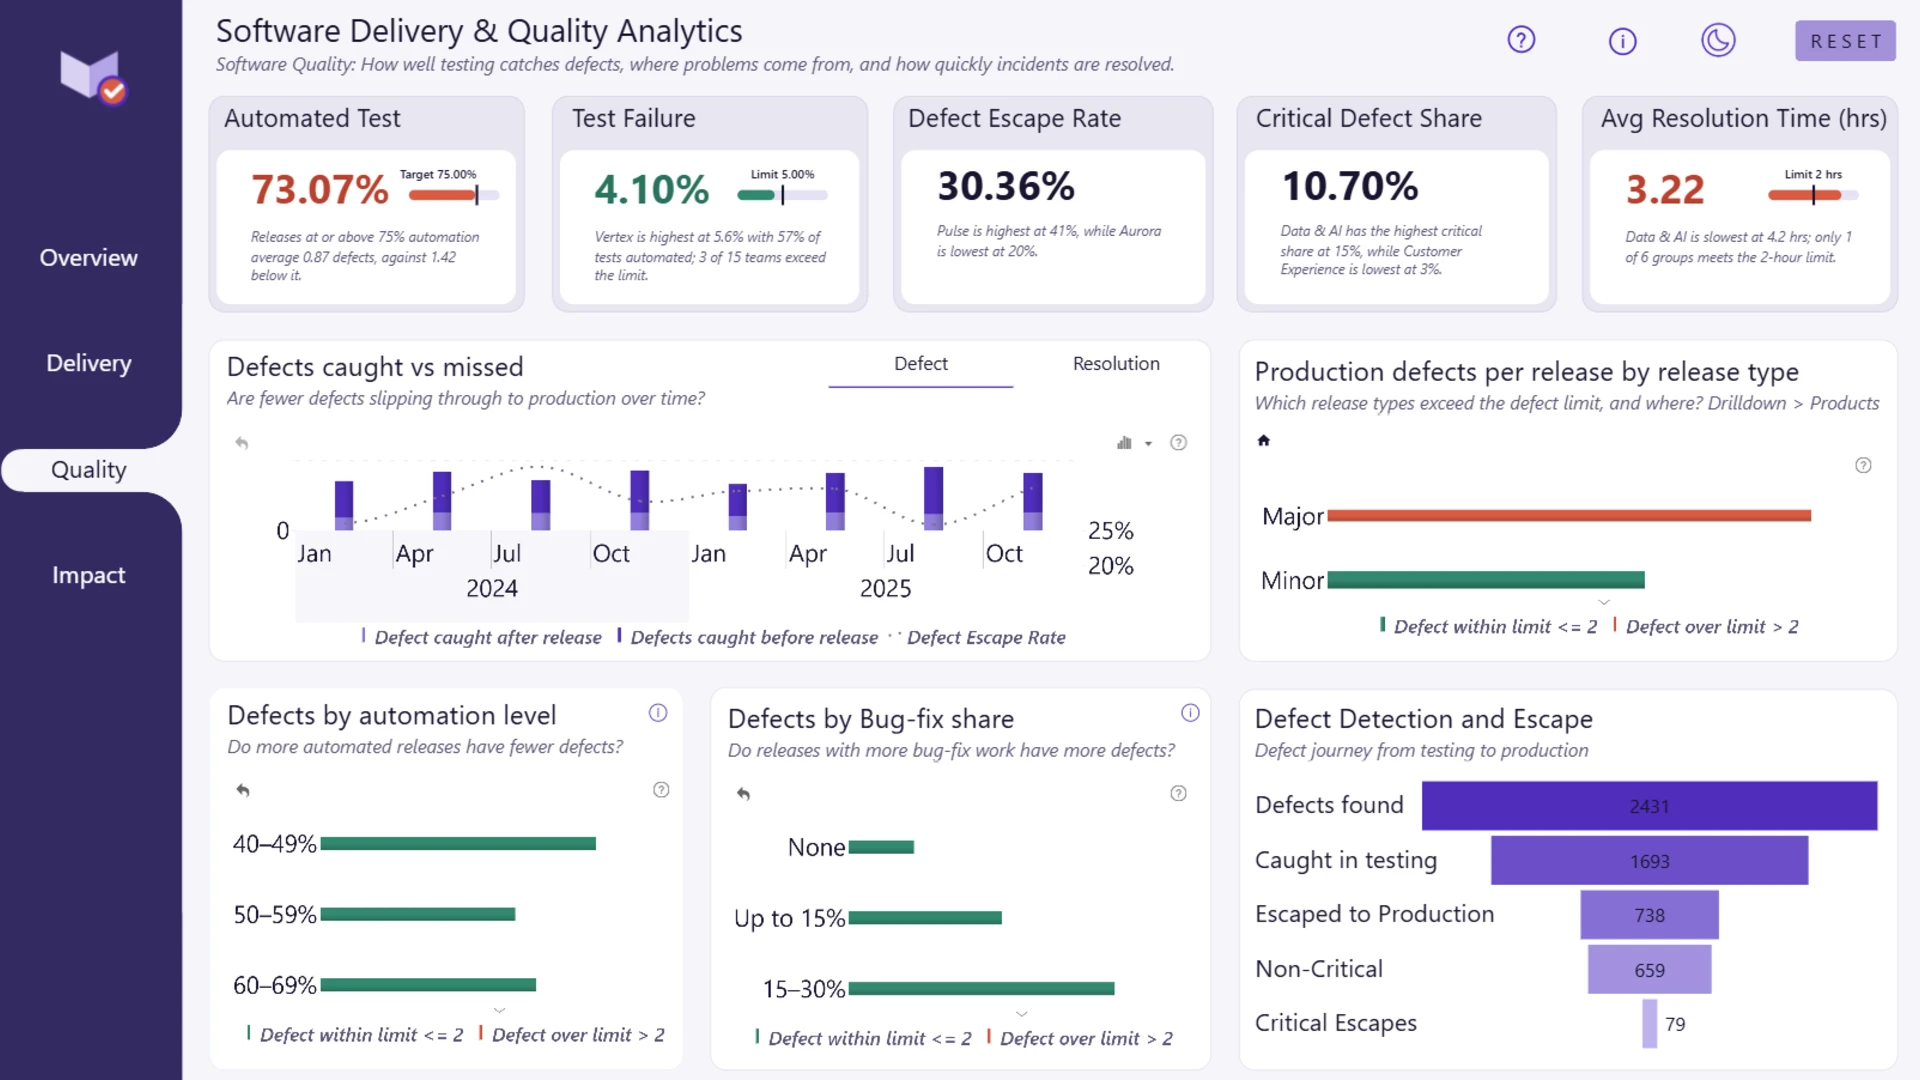Toggle 'Defect within limit <= 2' in automation legend
Image resolution: width=1920 pixels, height=1080 pixels.
point(354,1035)
